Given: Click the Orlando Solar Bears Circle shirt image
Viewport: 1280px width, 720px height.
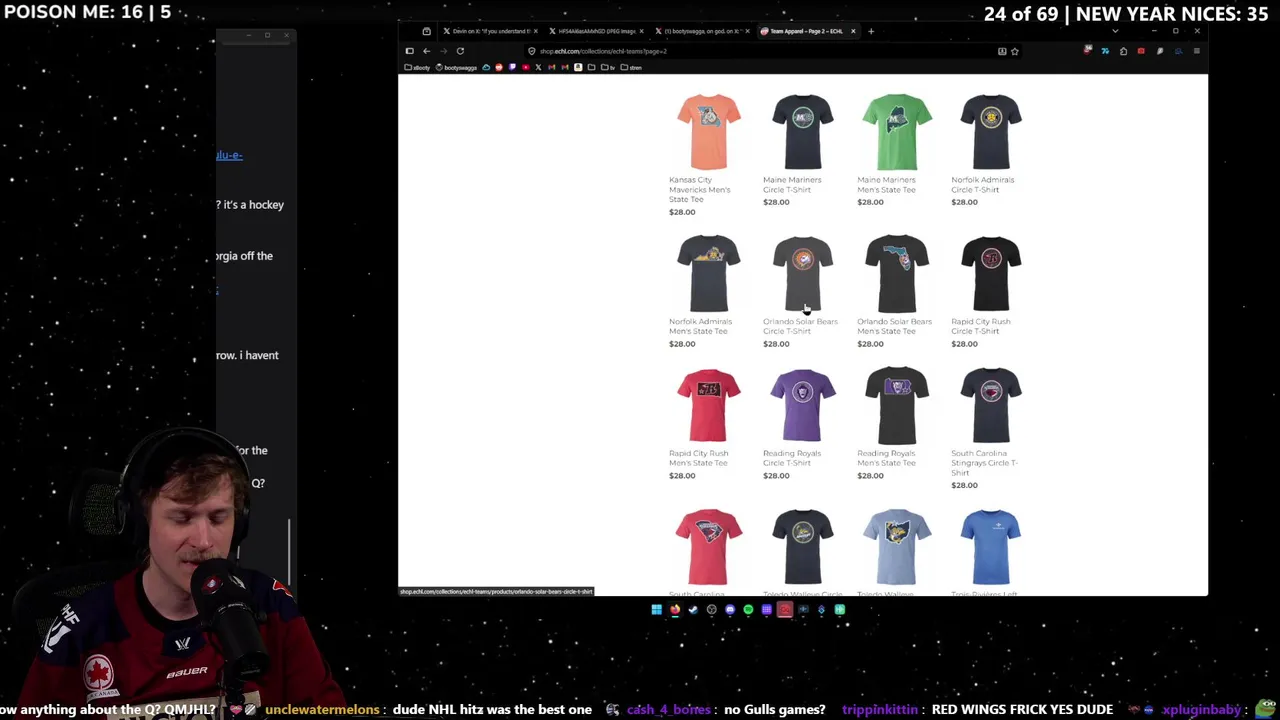Looking at the screenshot, I should point(803,273).
